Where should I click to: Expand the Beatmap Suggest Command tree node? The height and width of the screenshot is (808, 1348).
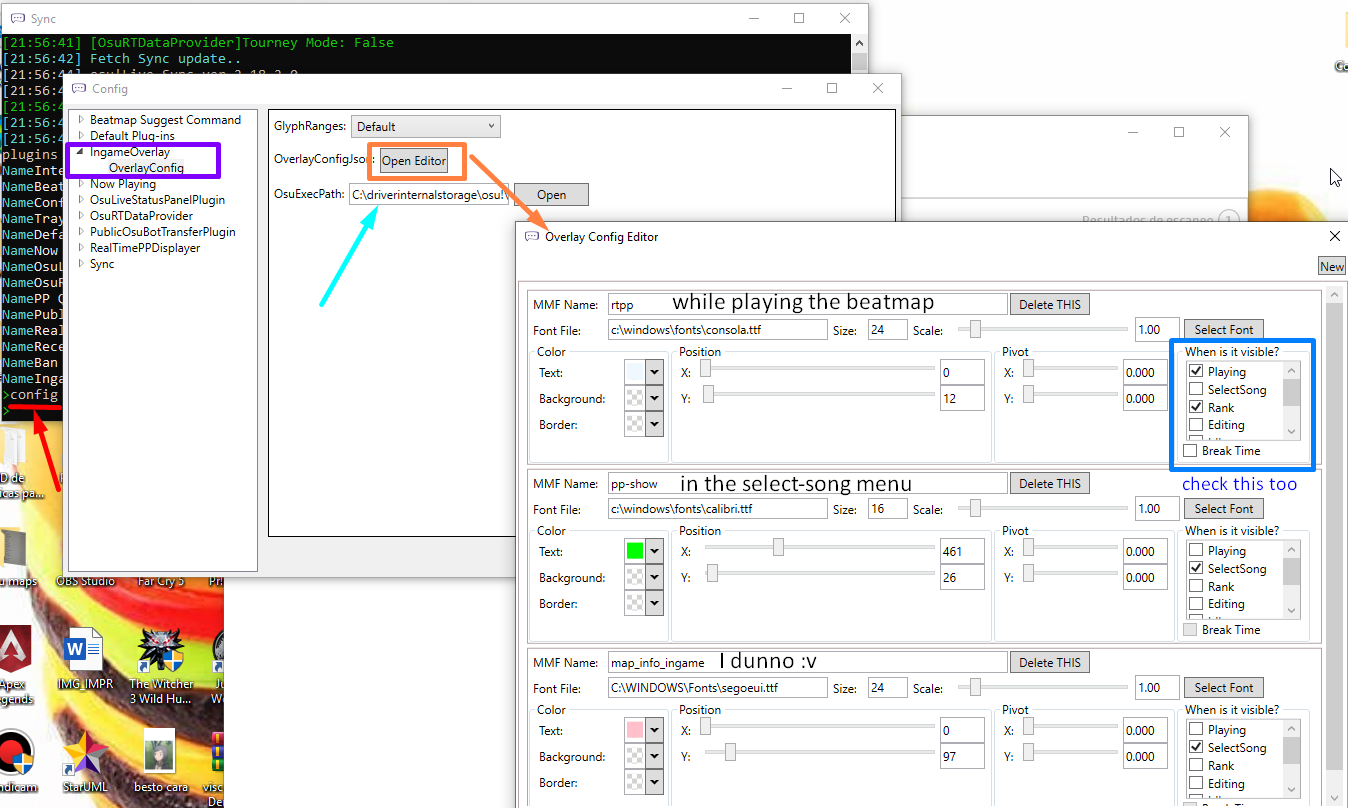(81, 119)
